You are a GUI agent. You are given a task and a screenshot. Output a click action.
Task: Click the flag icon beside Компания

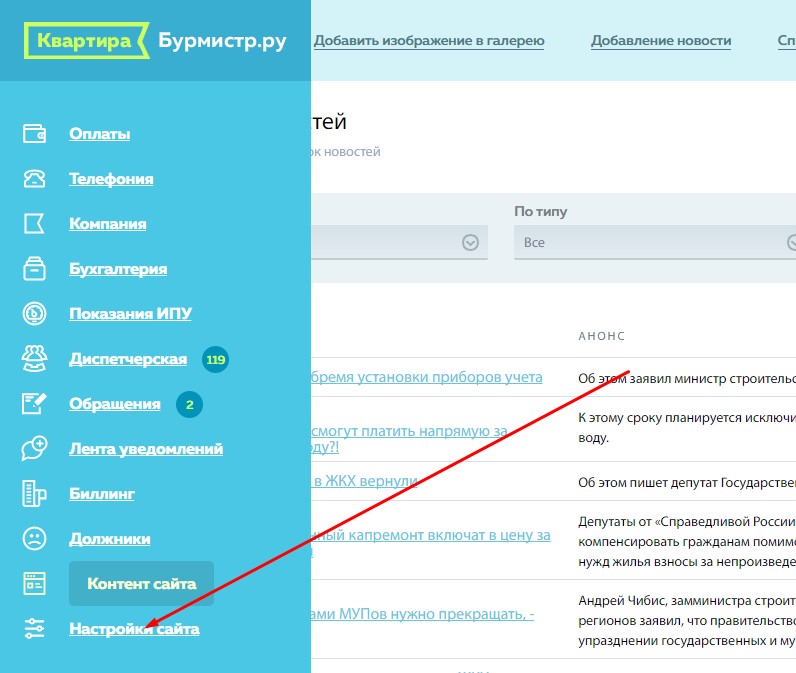(x=34, y=223)
